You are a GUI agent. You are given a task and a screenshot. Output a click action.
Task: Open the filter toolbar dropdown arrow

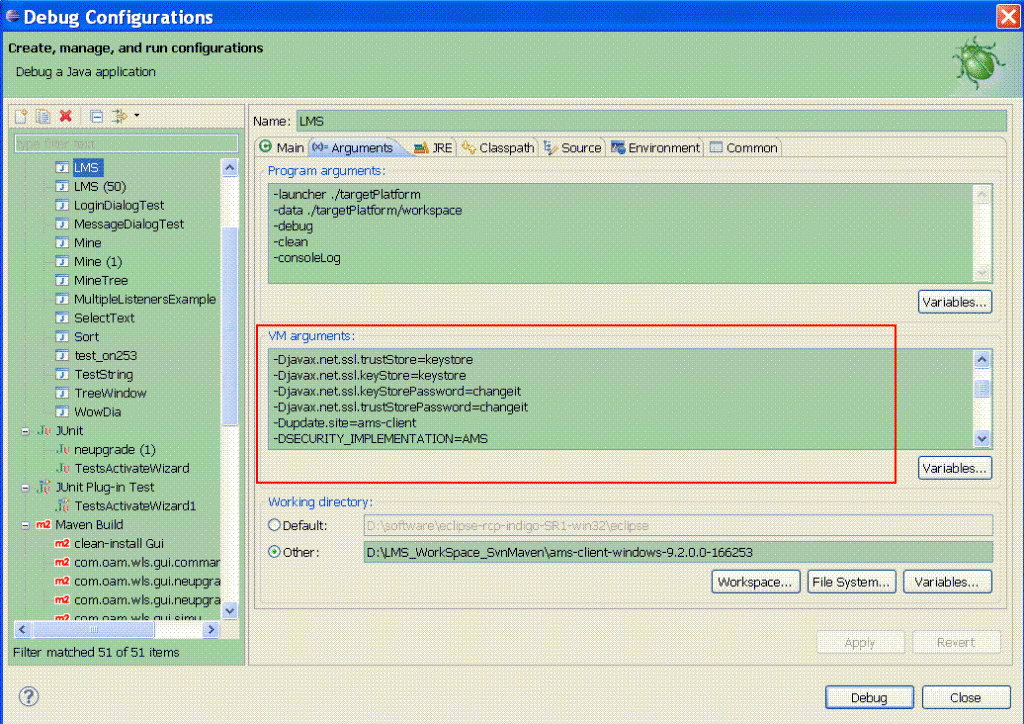pyautogui.click(x=137, y=115)
